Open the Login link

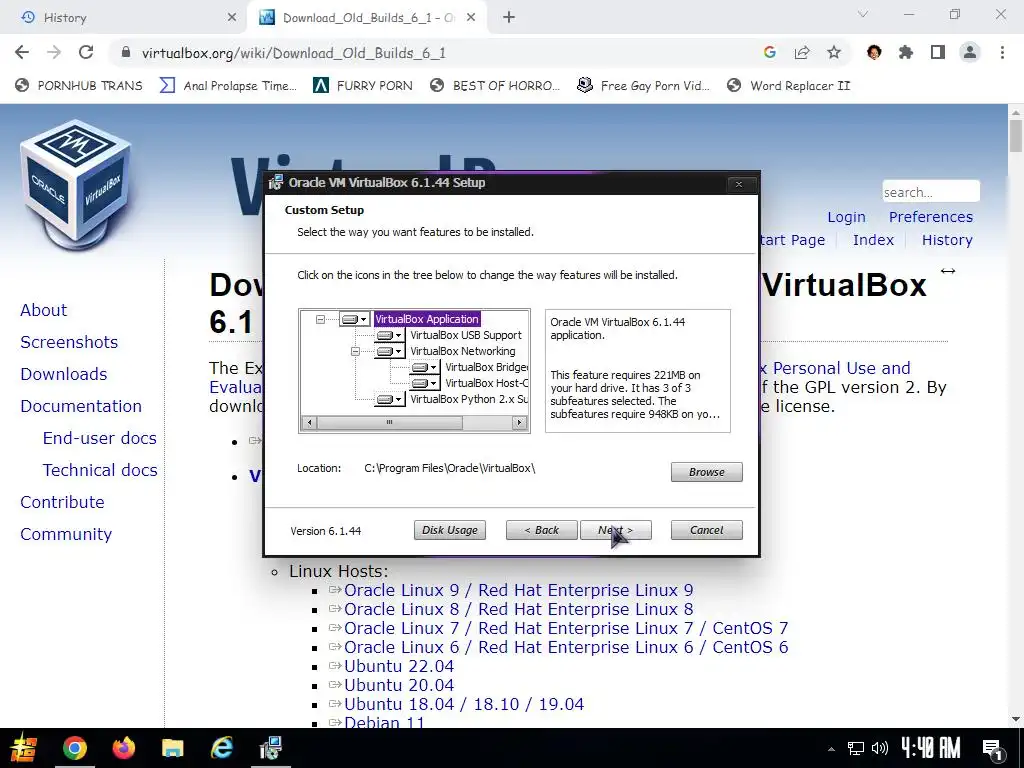point(846,217)
